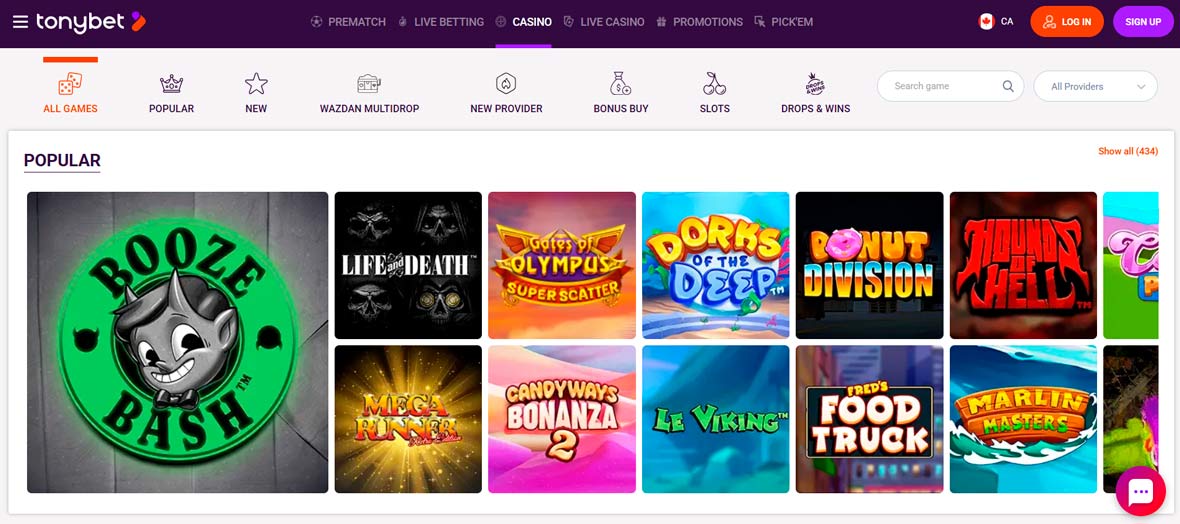Screen dimensions: 1180x524
Task: Select the All Games label
Action: click(x=70, y=108)
